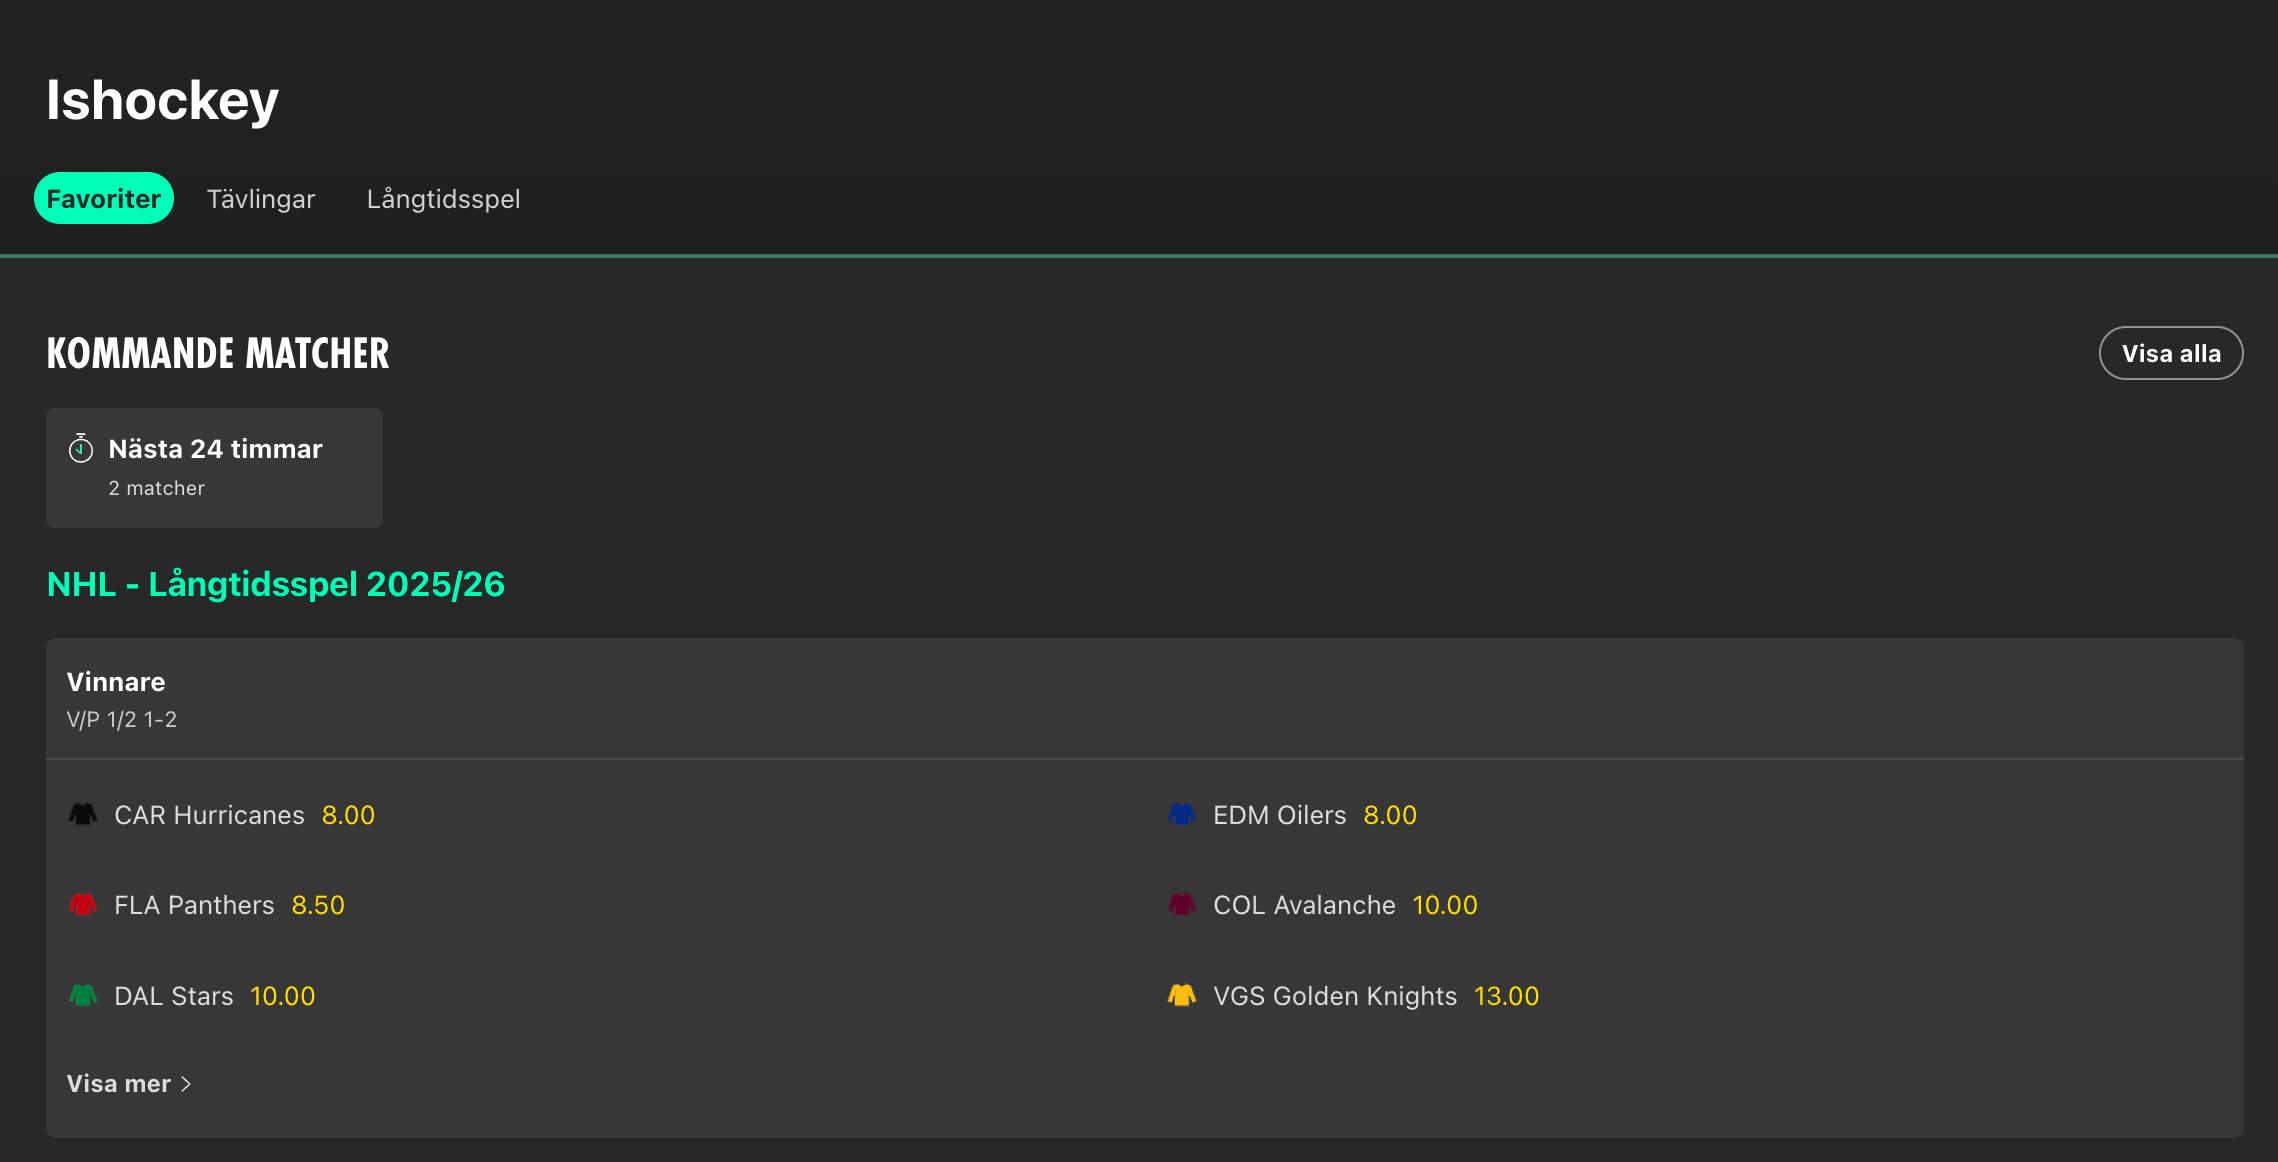Click the KOMMANDE MATCHER heading
The height and width of the screenshot is (1162, 2278).
point(218,353)
